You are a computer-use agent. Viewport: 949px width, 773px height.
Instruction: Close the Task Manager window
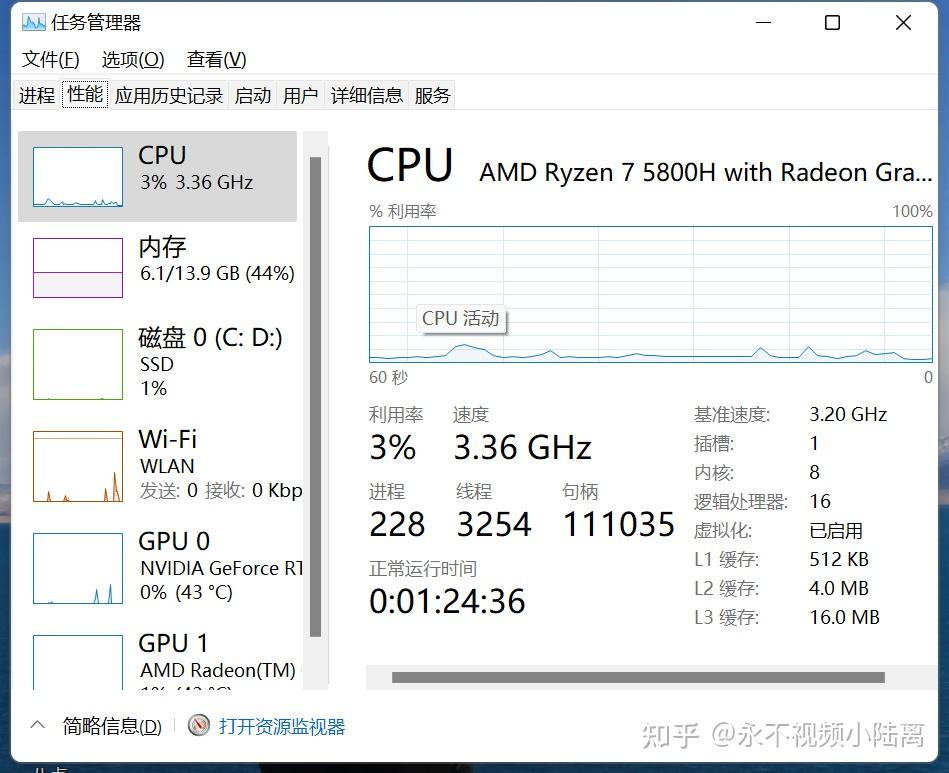903,23
